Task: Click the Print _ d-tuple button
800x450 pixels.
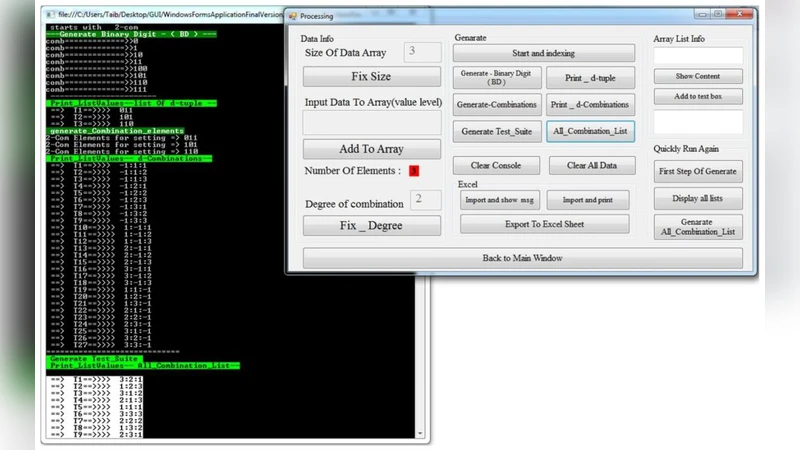Action: (x=590, y=77)
